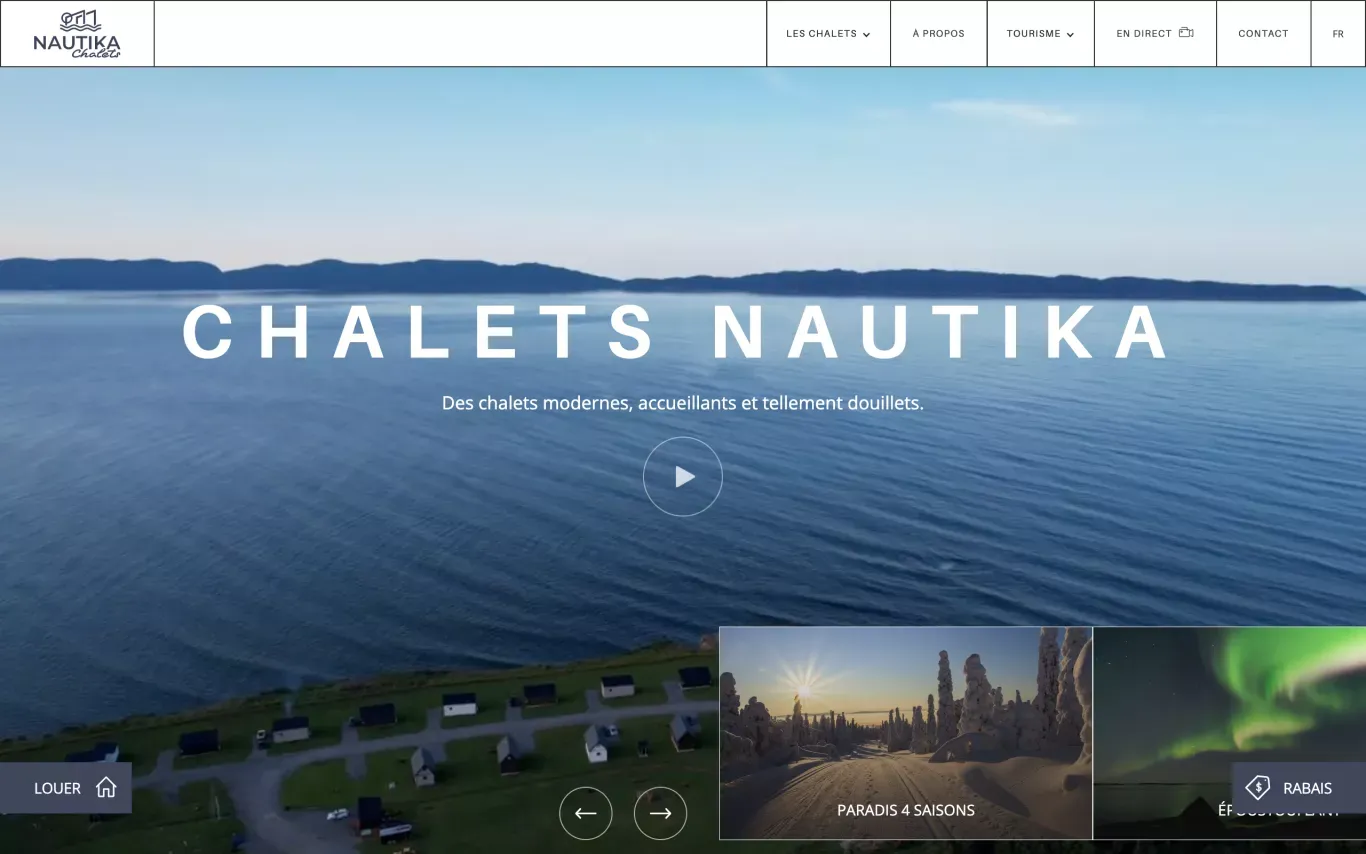Expand the Les Chalets dropdown chevron
The width and height of the screenshot is (1366, 854).
coord(866,35)
